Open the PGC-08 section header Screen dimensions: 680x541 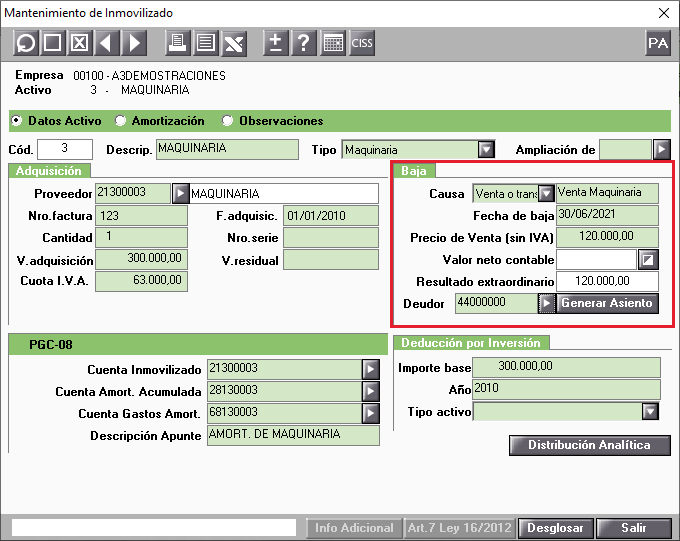[x=198, y=344]
